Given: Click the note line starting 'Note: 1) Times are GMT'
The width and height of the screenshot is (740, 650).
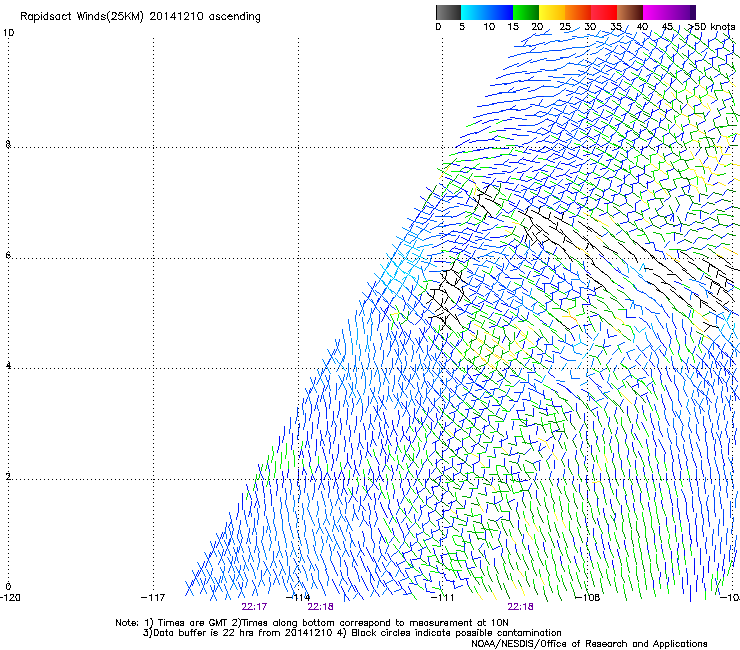Looking at the screenshot, I should (312, 623).
